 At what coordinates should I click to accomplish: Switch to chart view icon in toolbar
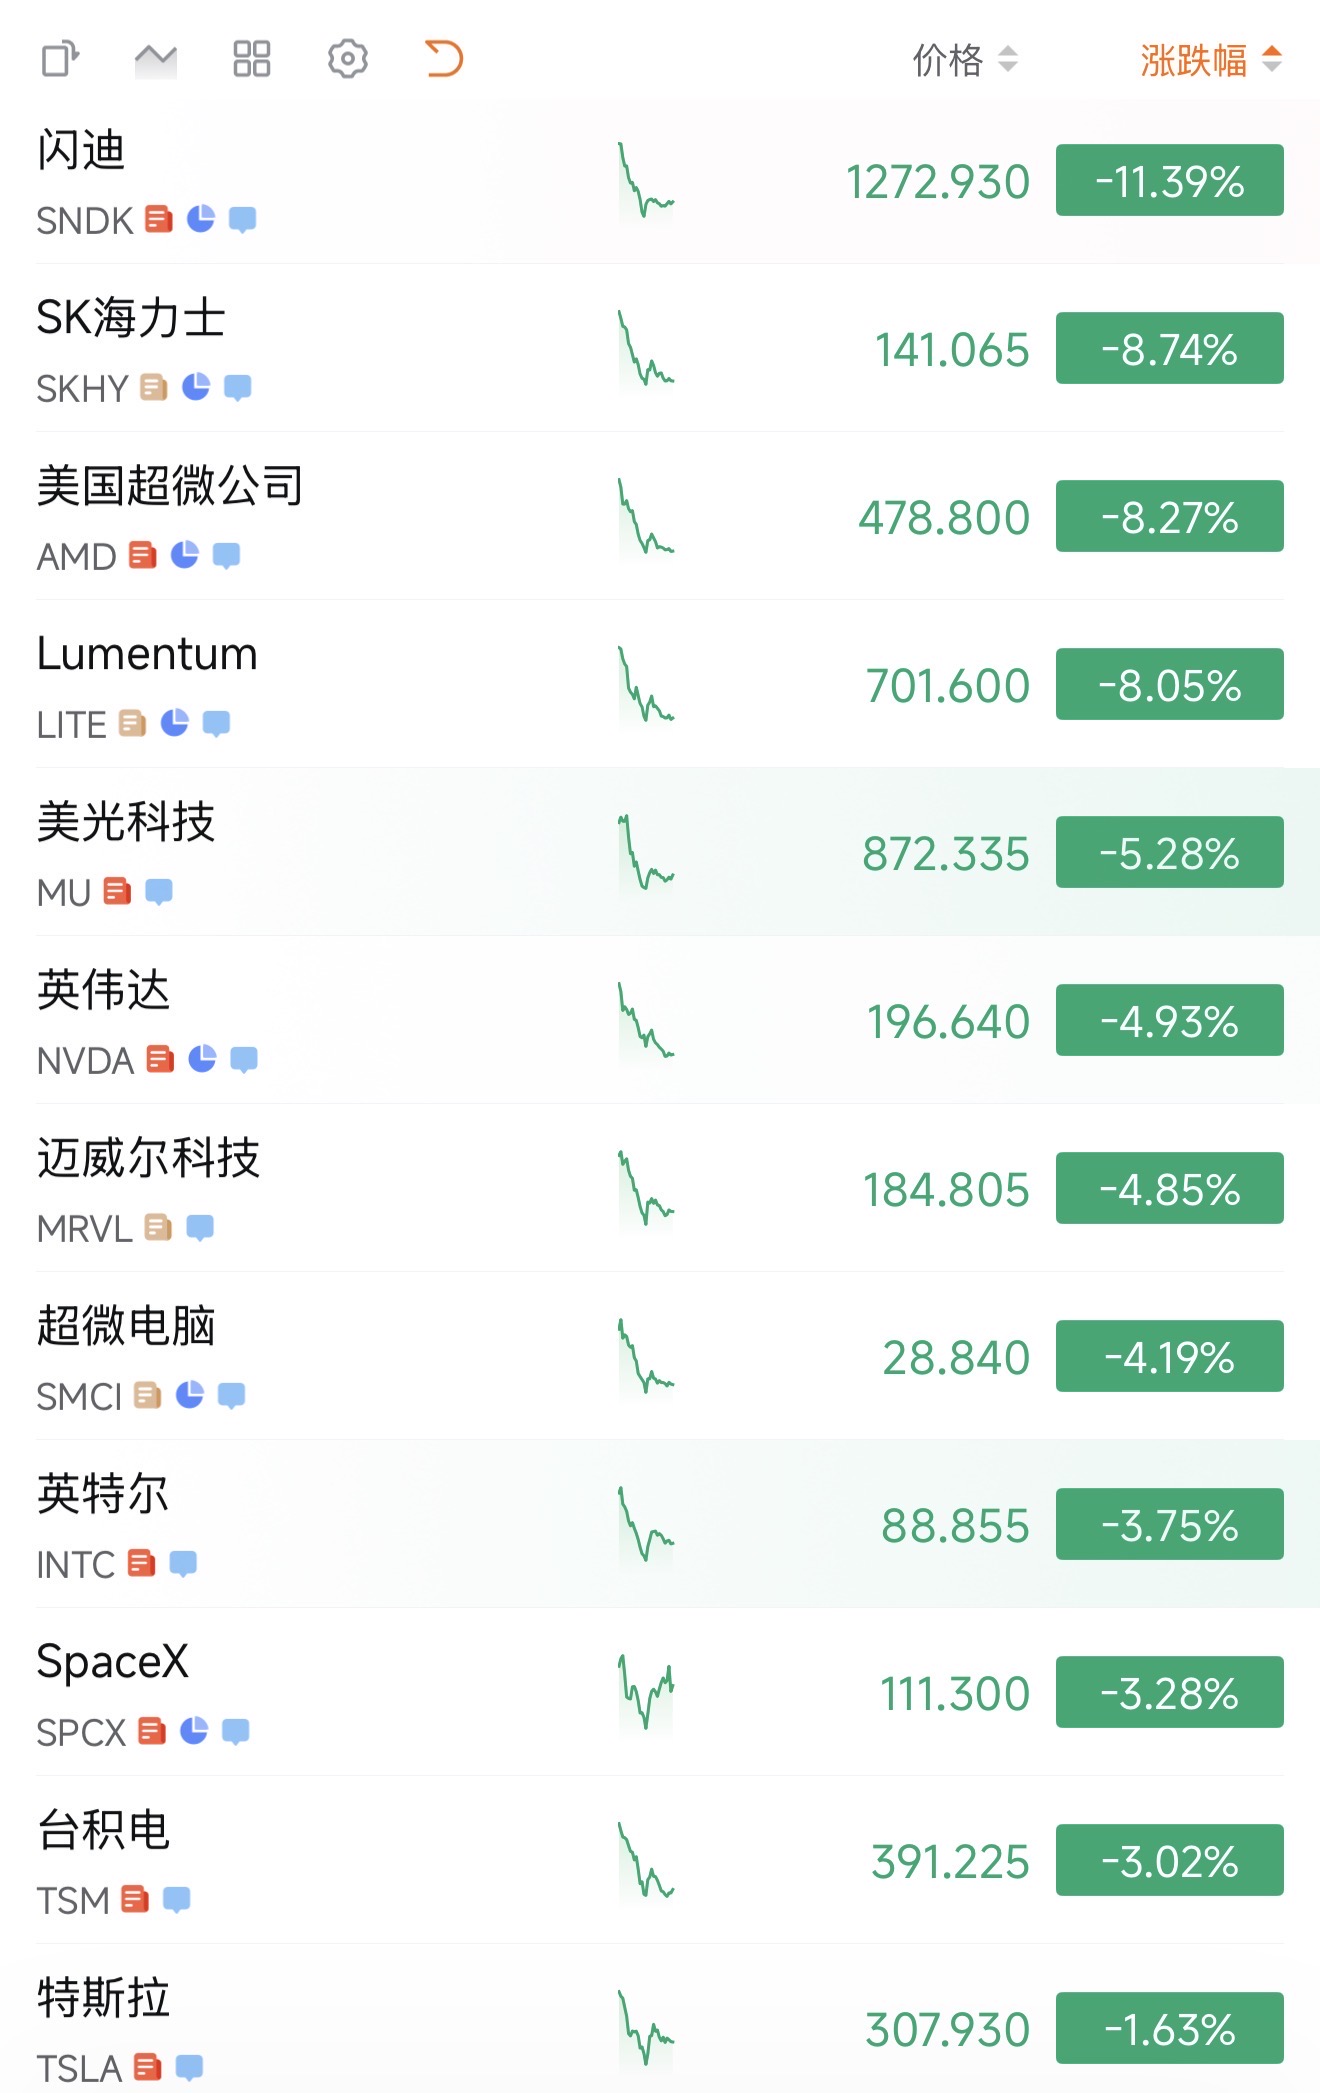tap(156, 59)
